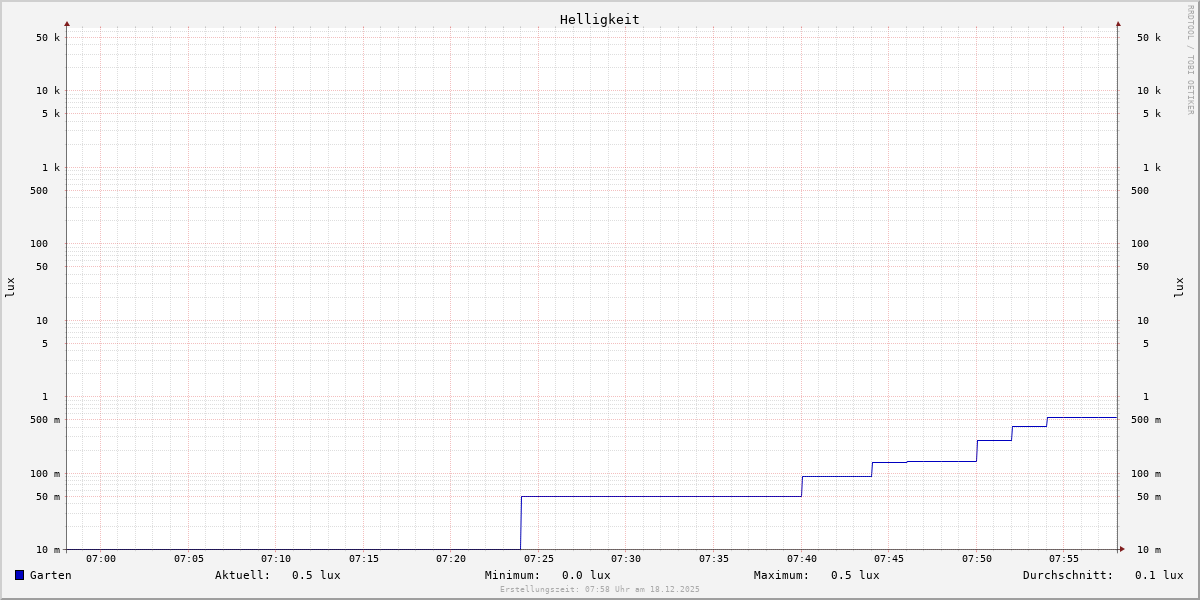
Task: Click the left axis 500 m label
Action: click(45, 420)
